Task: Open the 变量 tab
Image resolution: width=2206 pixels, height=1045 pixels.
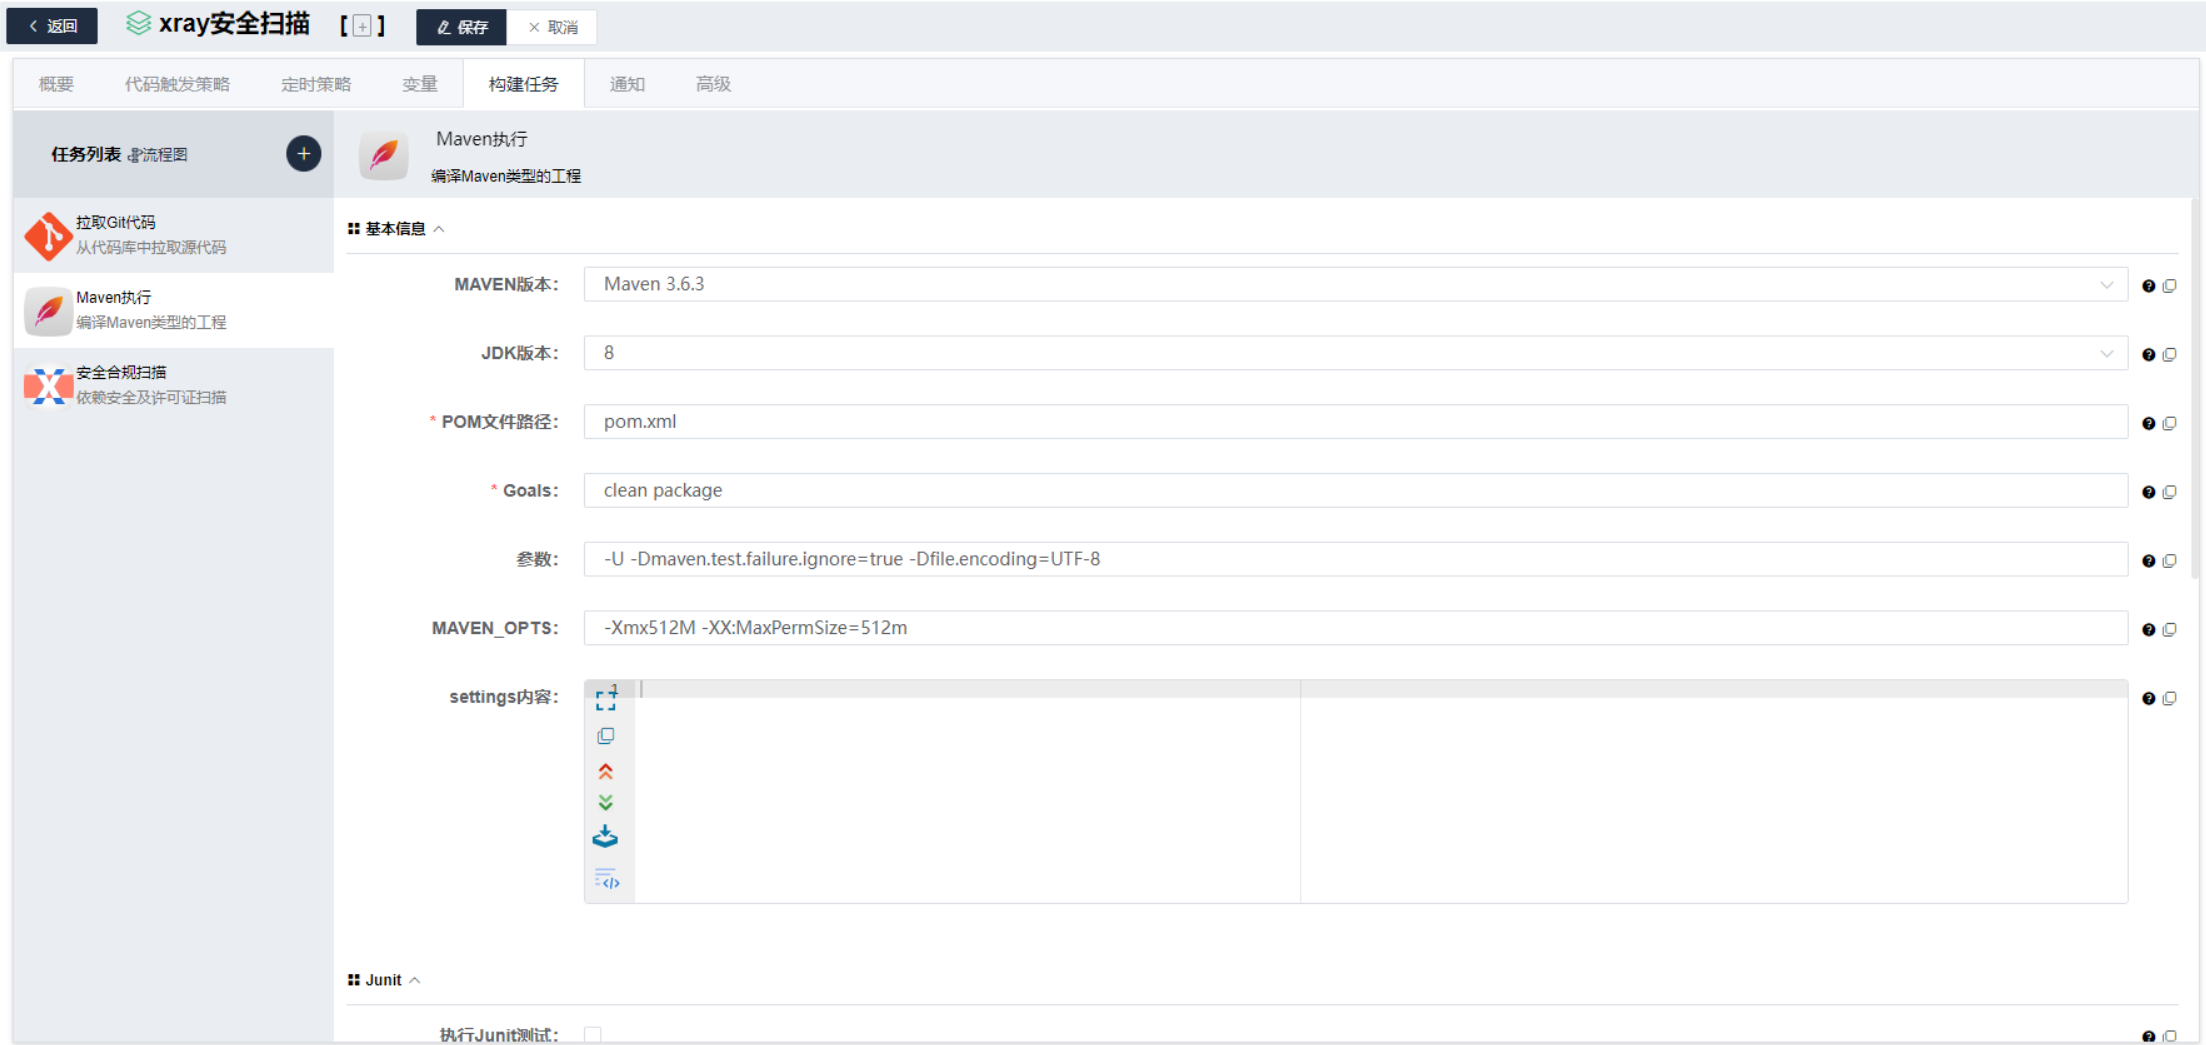Action: (420, 84)
